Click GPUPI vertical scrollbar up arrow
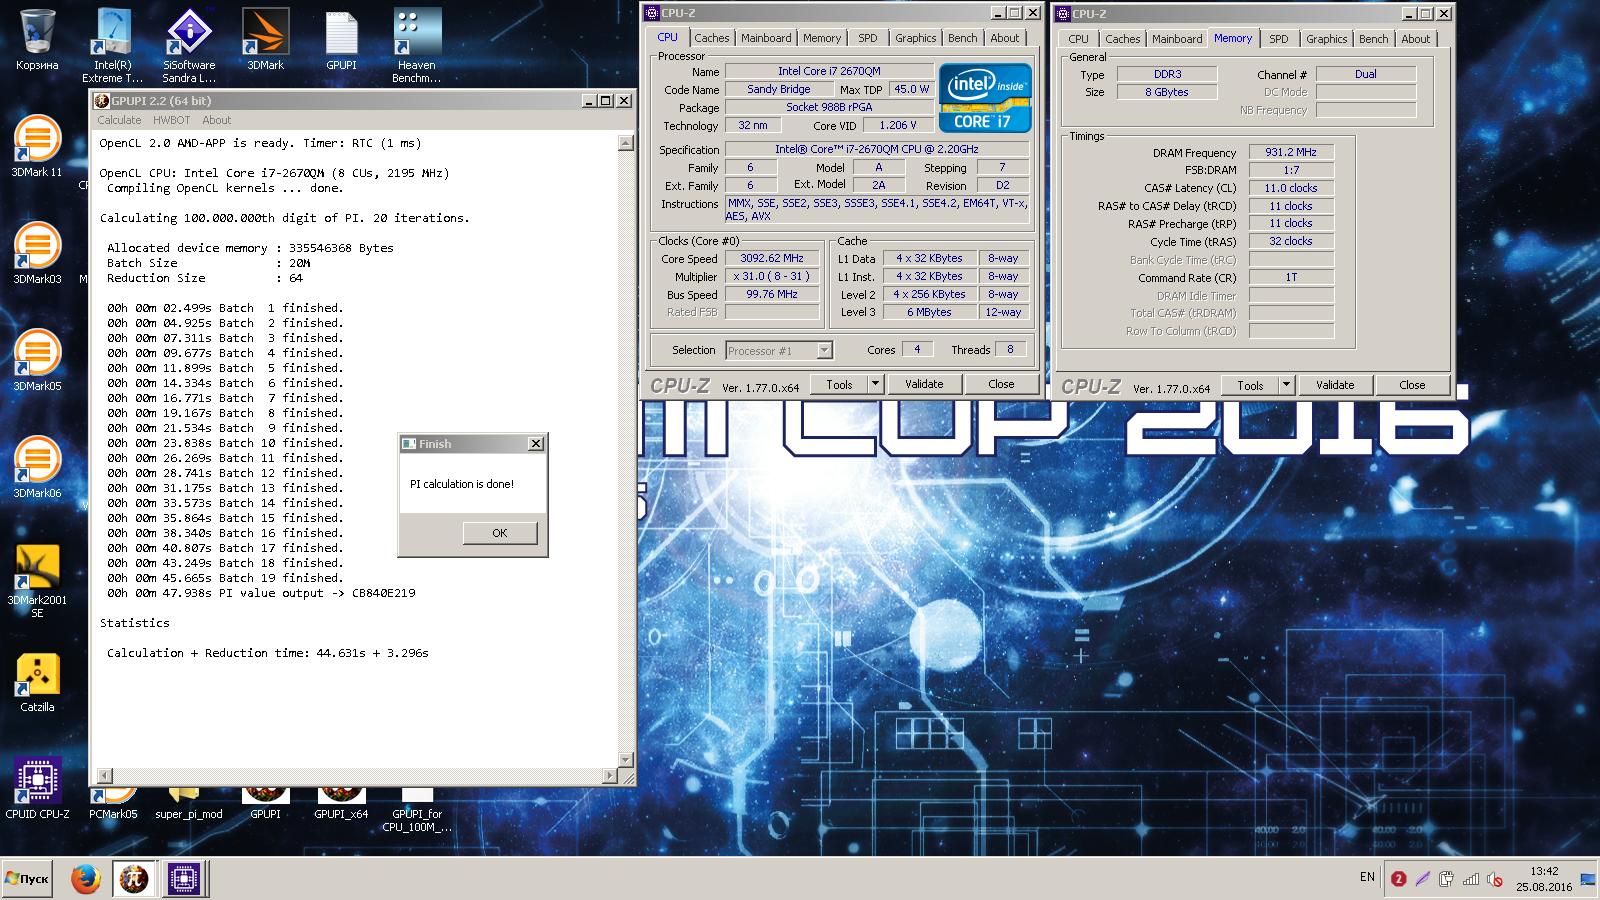 point(626,143)
